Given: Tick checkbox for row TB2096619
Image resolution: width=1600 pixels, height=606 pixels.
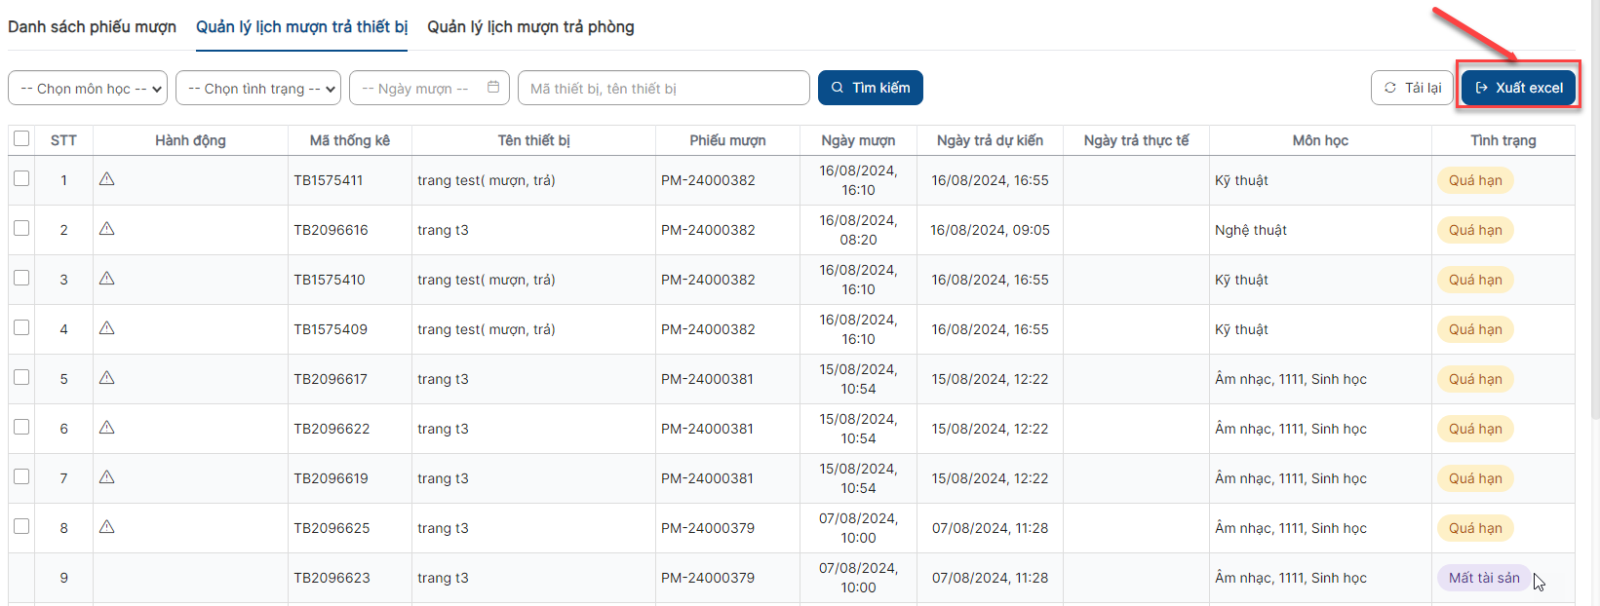Looking at the screenshot, I should (21, 476).
